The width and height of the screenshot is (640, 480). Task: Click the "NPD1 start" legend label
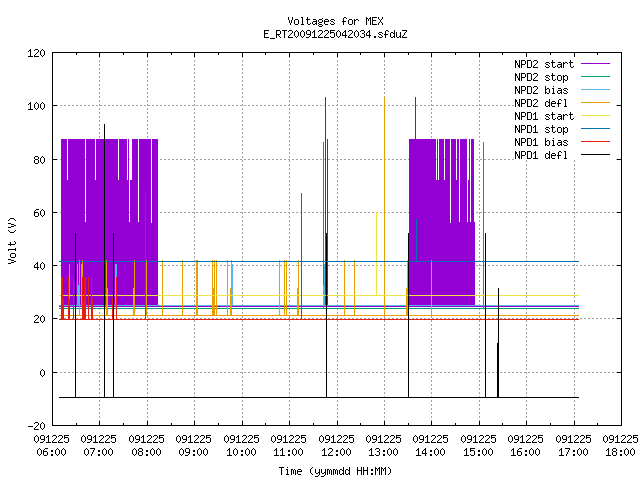(x=544, y=116)
